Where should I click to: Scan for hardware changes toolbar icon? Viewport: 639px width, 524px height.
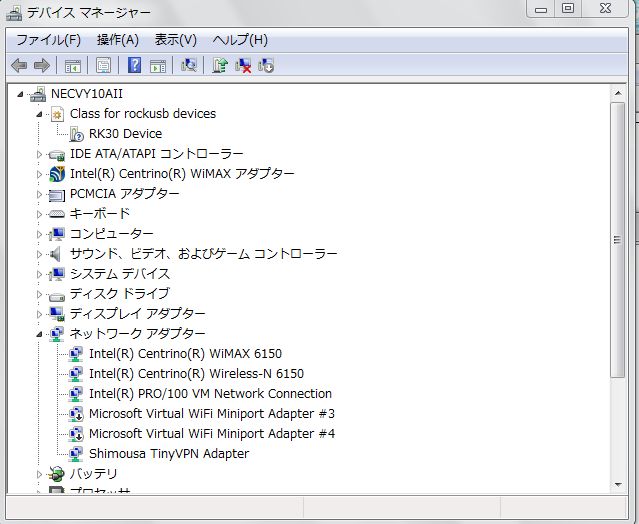189,65
